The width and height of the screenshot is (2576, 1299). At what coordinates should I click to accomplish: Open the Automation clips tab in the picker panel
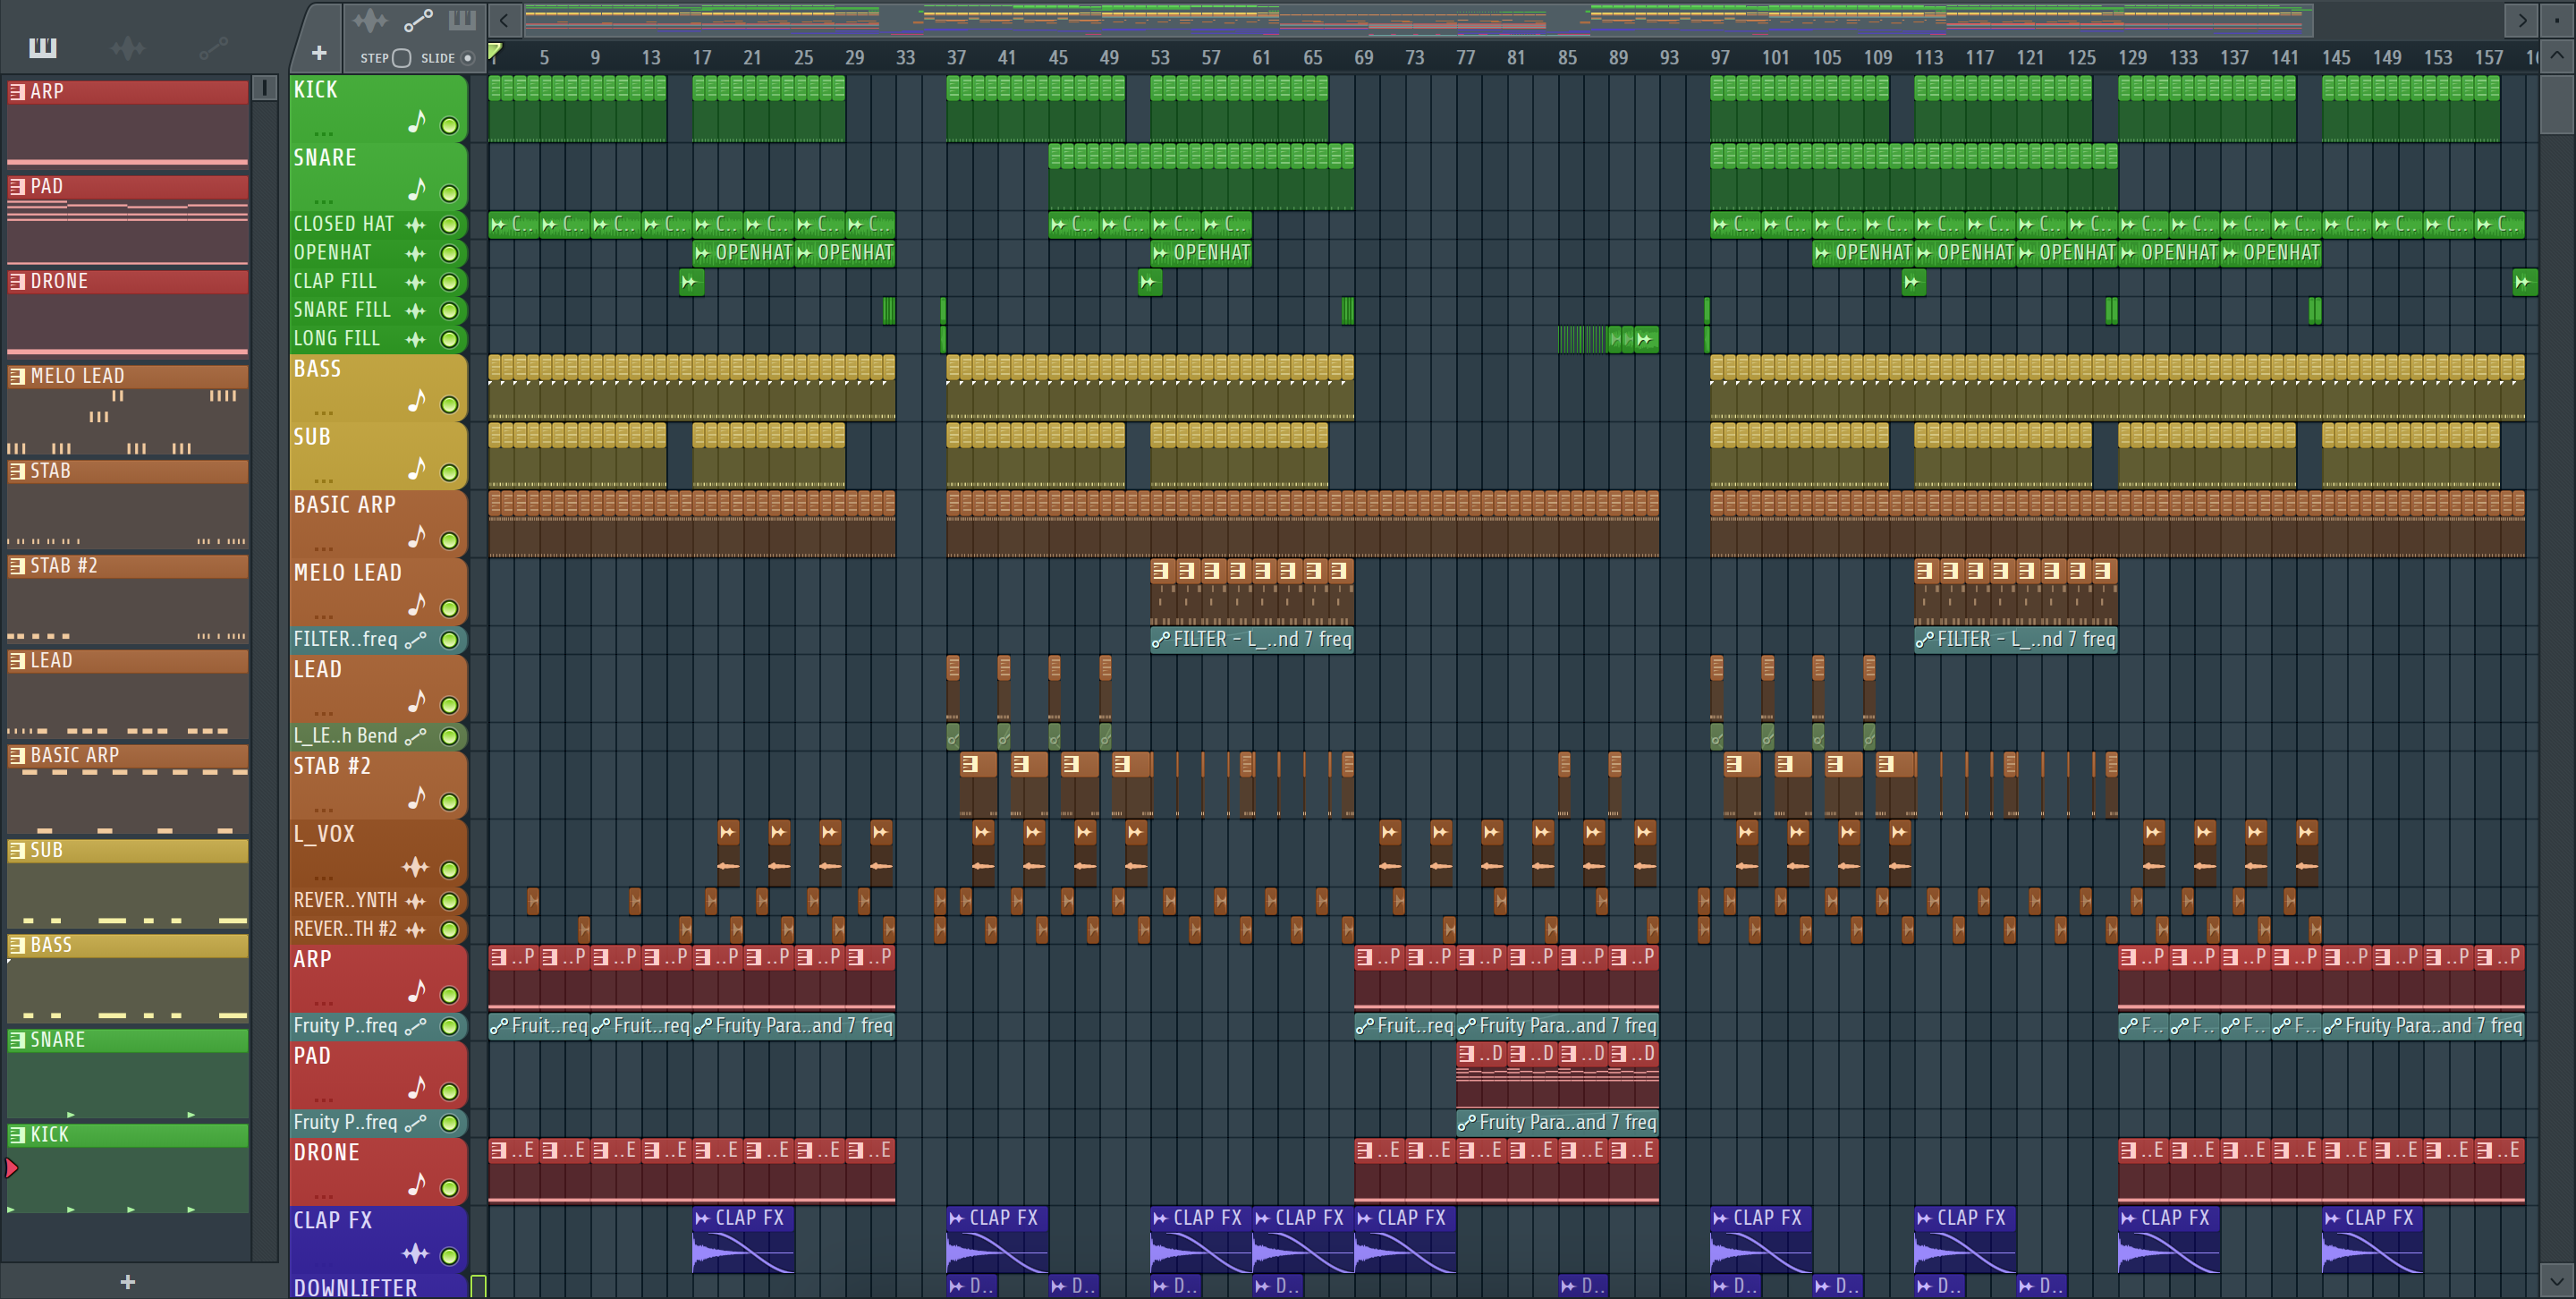(x=213, y=47)
